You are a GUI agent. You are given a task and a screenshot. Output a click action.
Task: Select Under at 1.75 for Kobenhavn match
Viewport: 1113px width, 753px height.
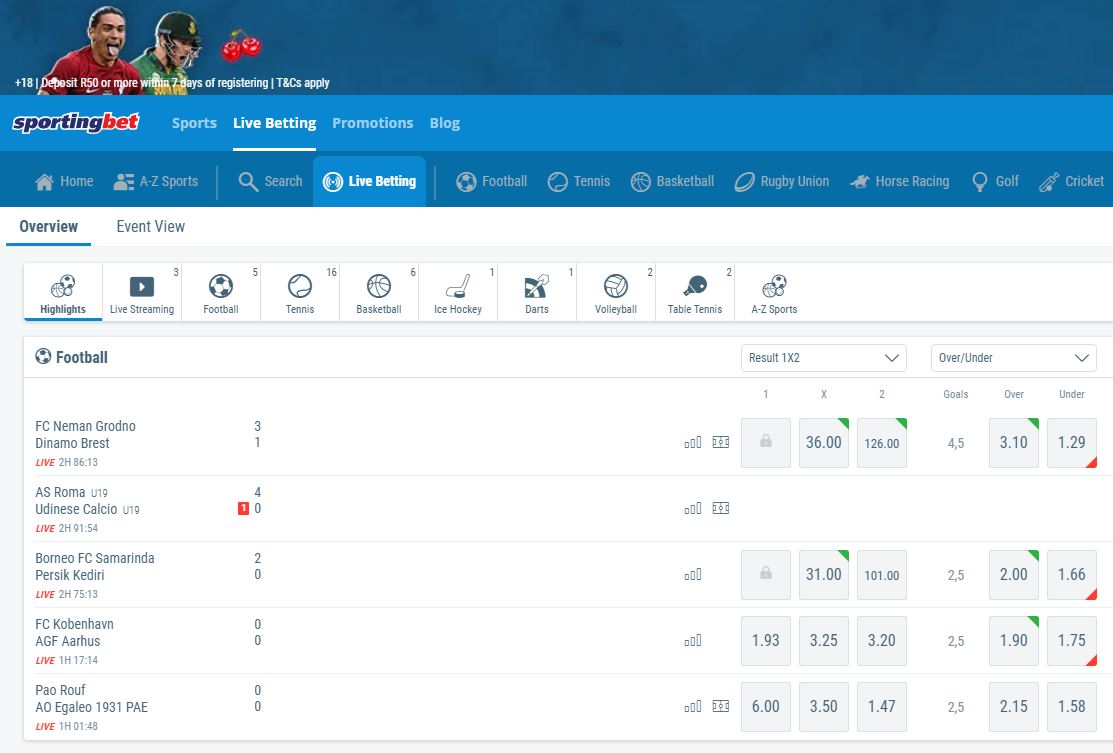(x=1072, y=641)
